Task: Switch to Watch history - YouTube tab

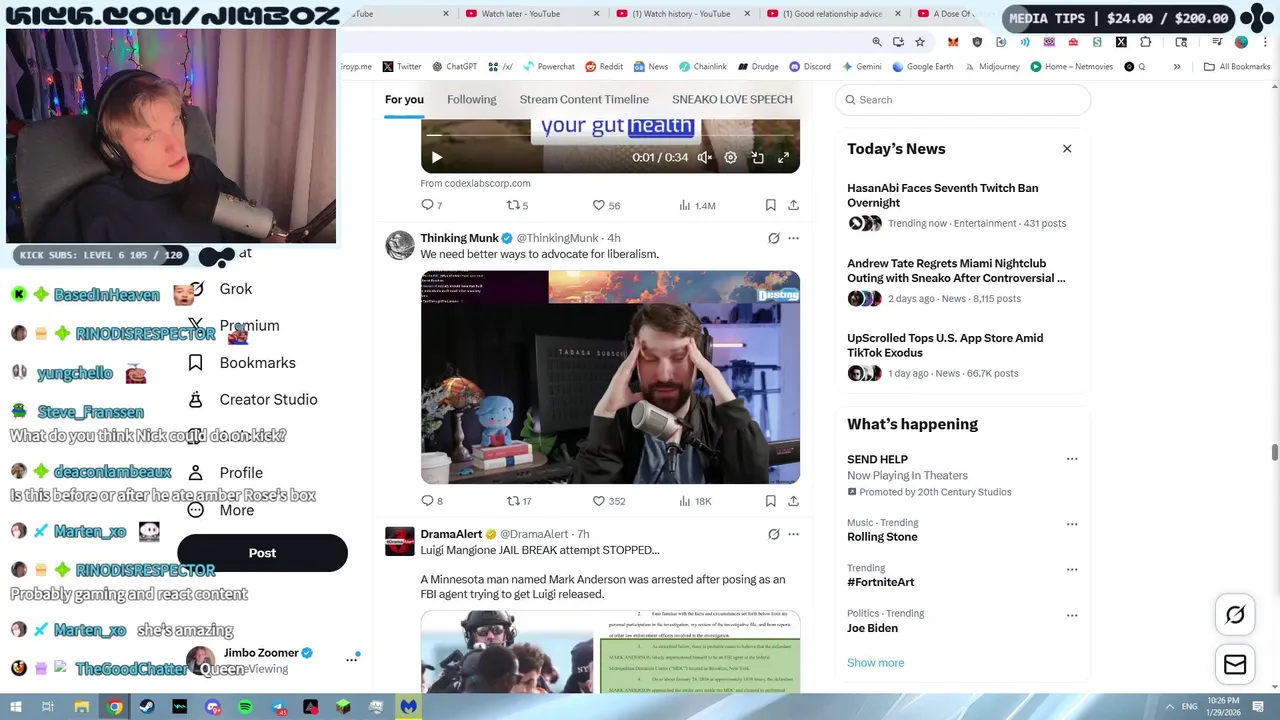Action: pyautogui.click(x=680, y=14)
